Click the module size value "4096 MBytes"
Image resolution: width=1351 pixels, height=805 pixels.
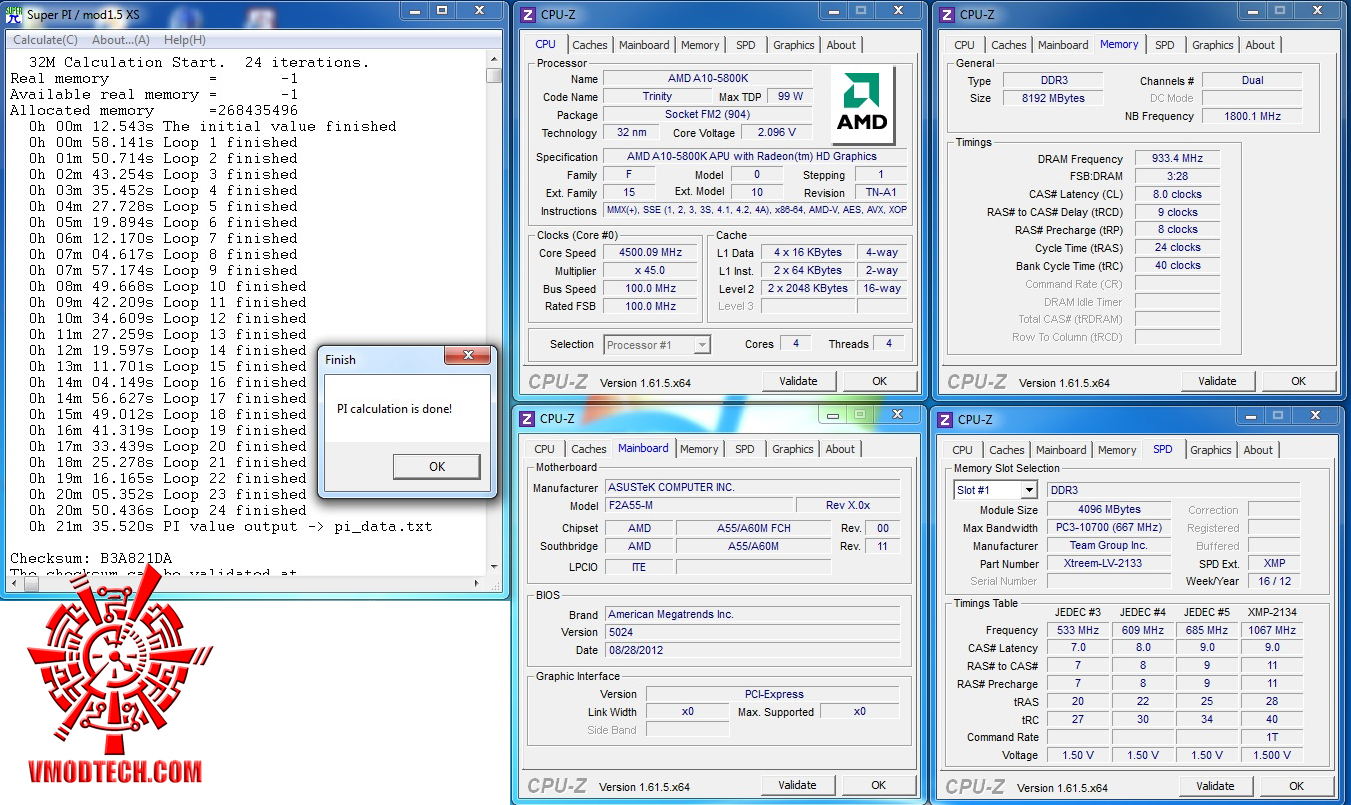point(1110,509)
